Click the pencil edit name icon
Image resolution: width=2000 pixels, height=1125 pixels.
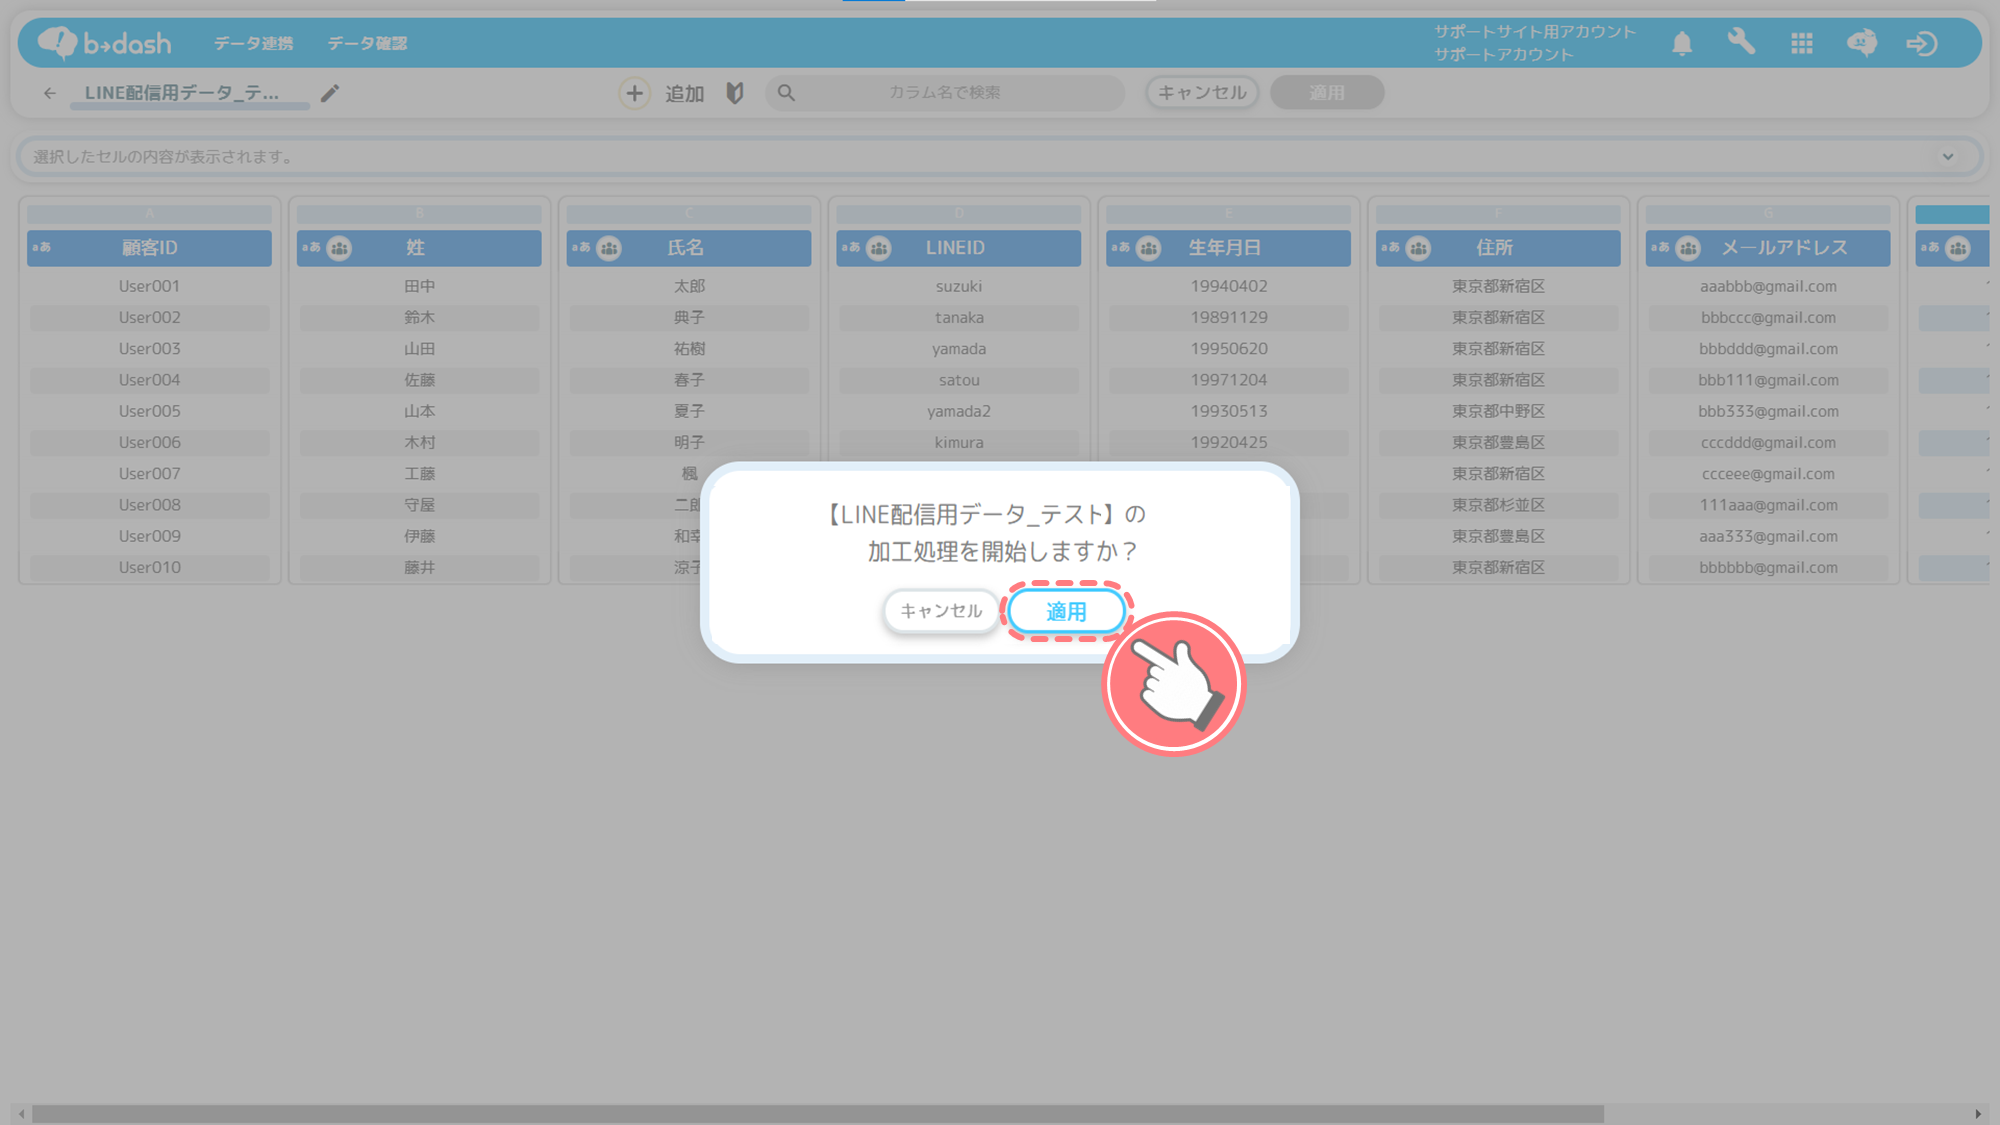click(330, 93)
